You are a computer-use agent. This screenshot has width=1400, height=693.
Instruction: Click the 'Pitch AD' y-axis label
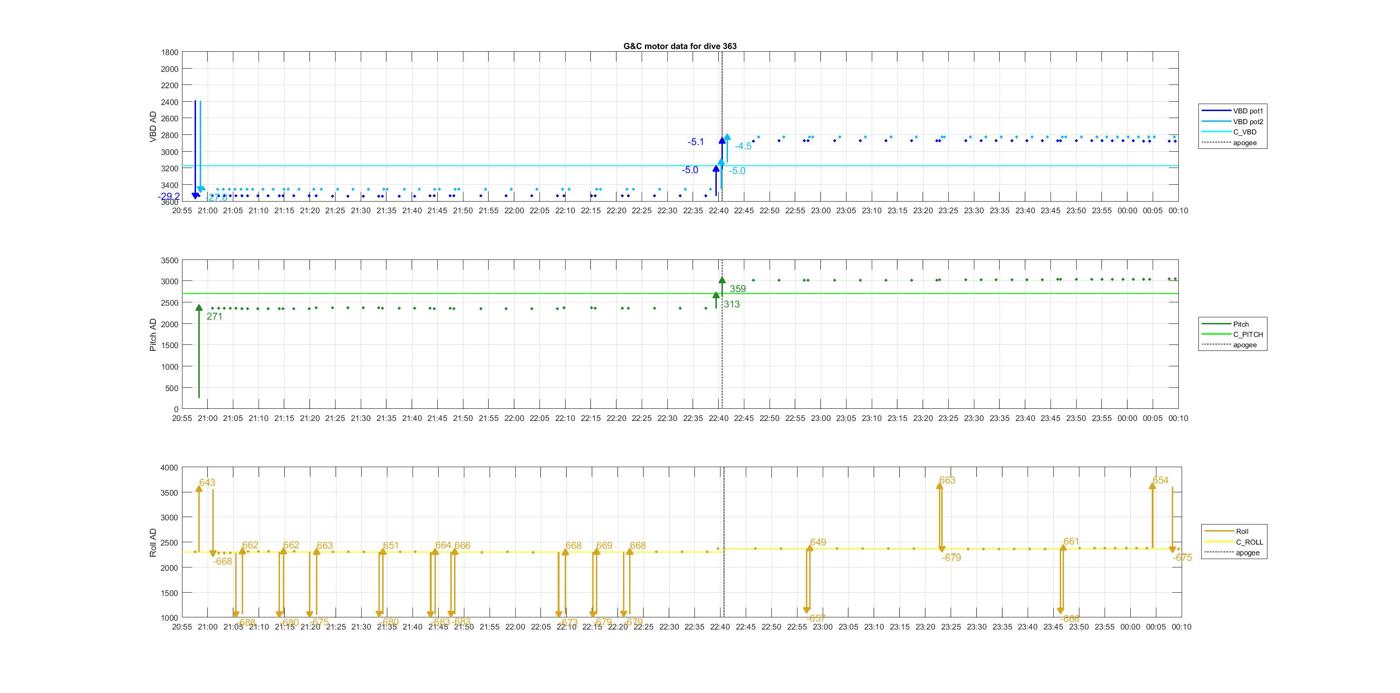pyautogui.click(x=154, y=334)
